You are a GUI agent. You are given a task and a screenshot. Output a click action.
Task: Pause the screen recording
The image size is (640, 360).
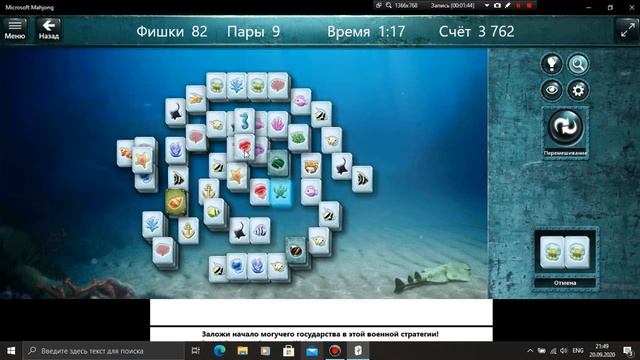518,5
